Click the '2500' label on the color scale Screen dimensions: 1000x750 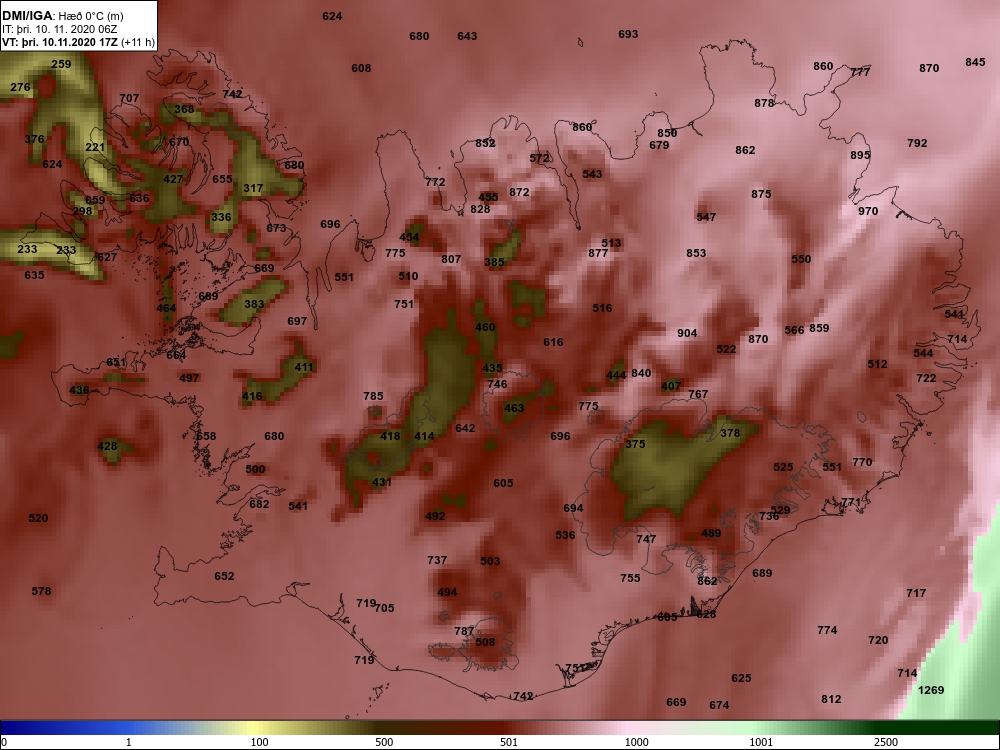(885, 742)
